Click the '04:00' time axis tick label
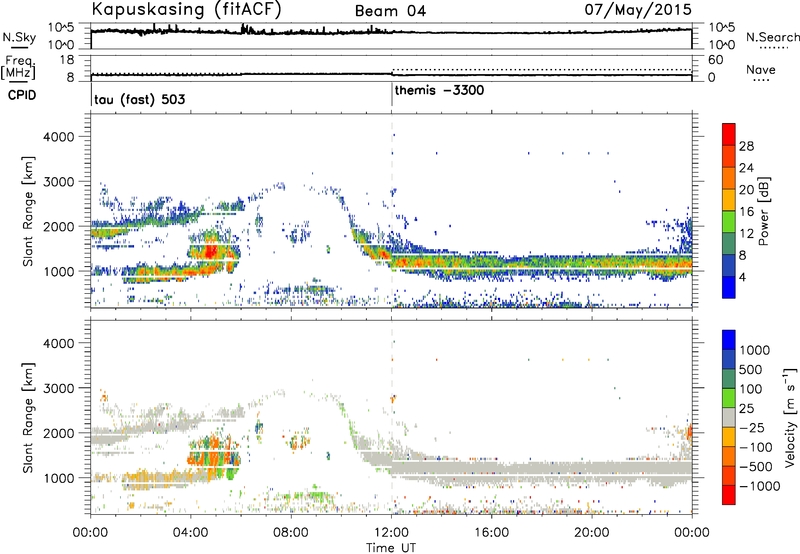 [x=191, y=533]
